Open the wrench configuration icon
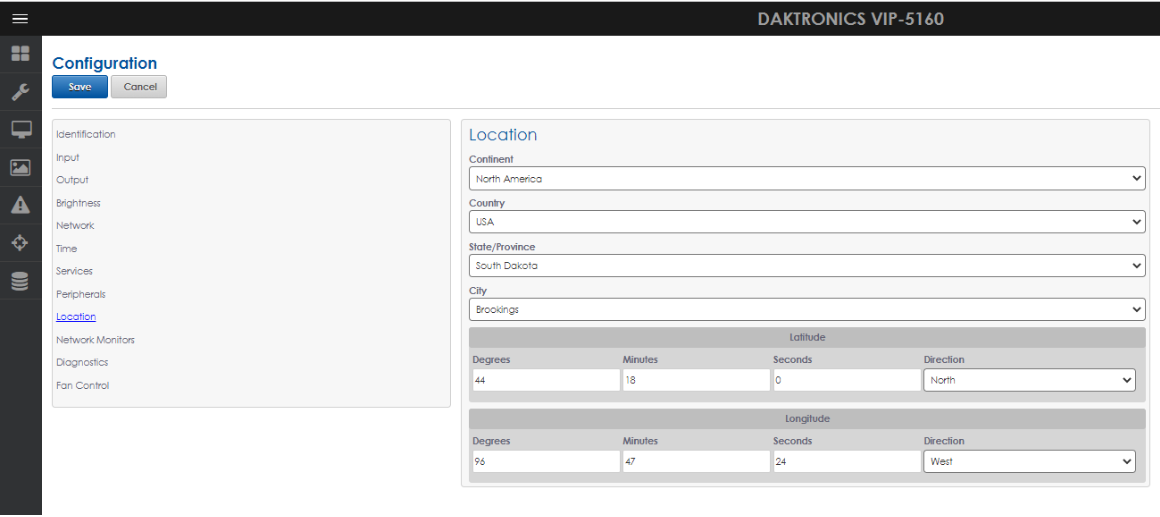1160x517 pixels. click(x=20, y=92)
